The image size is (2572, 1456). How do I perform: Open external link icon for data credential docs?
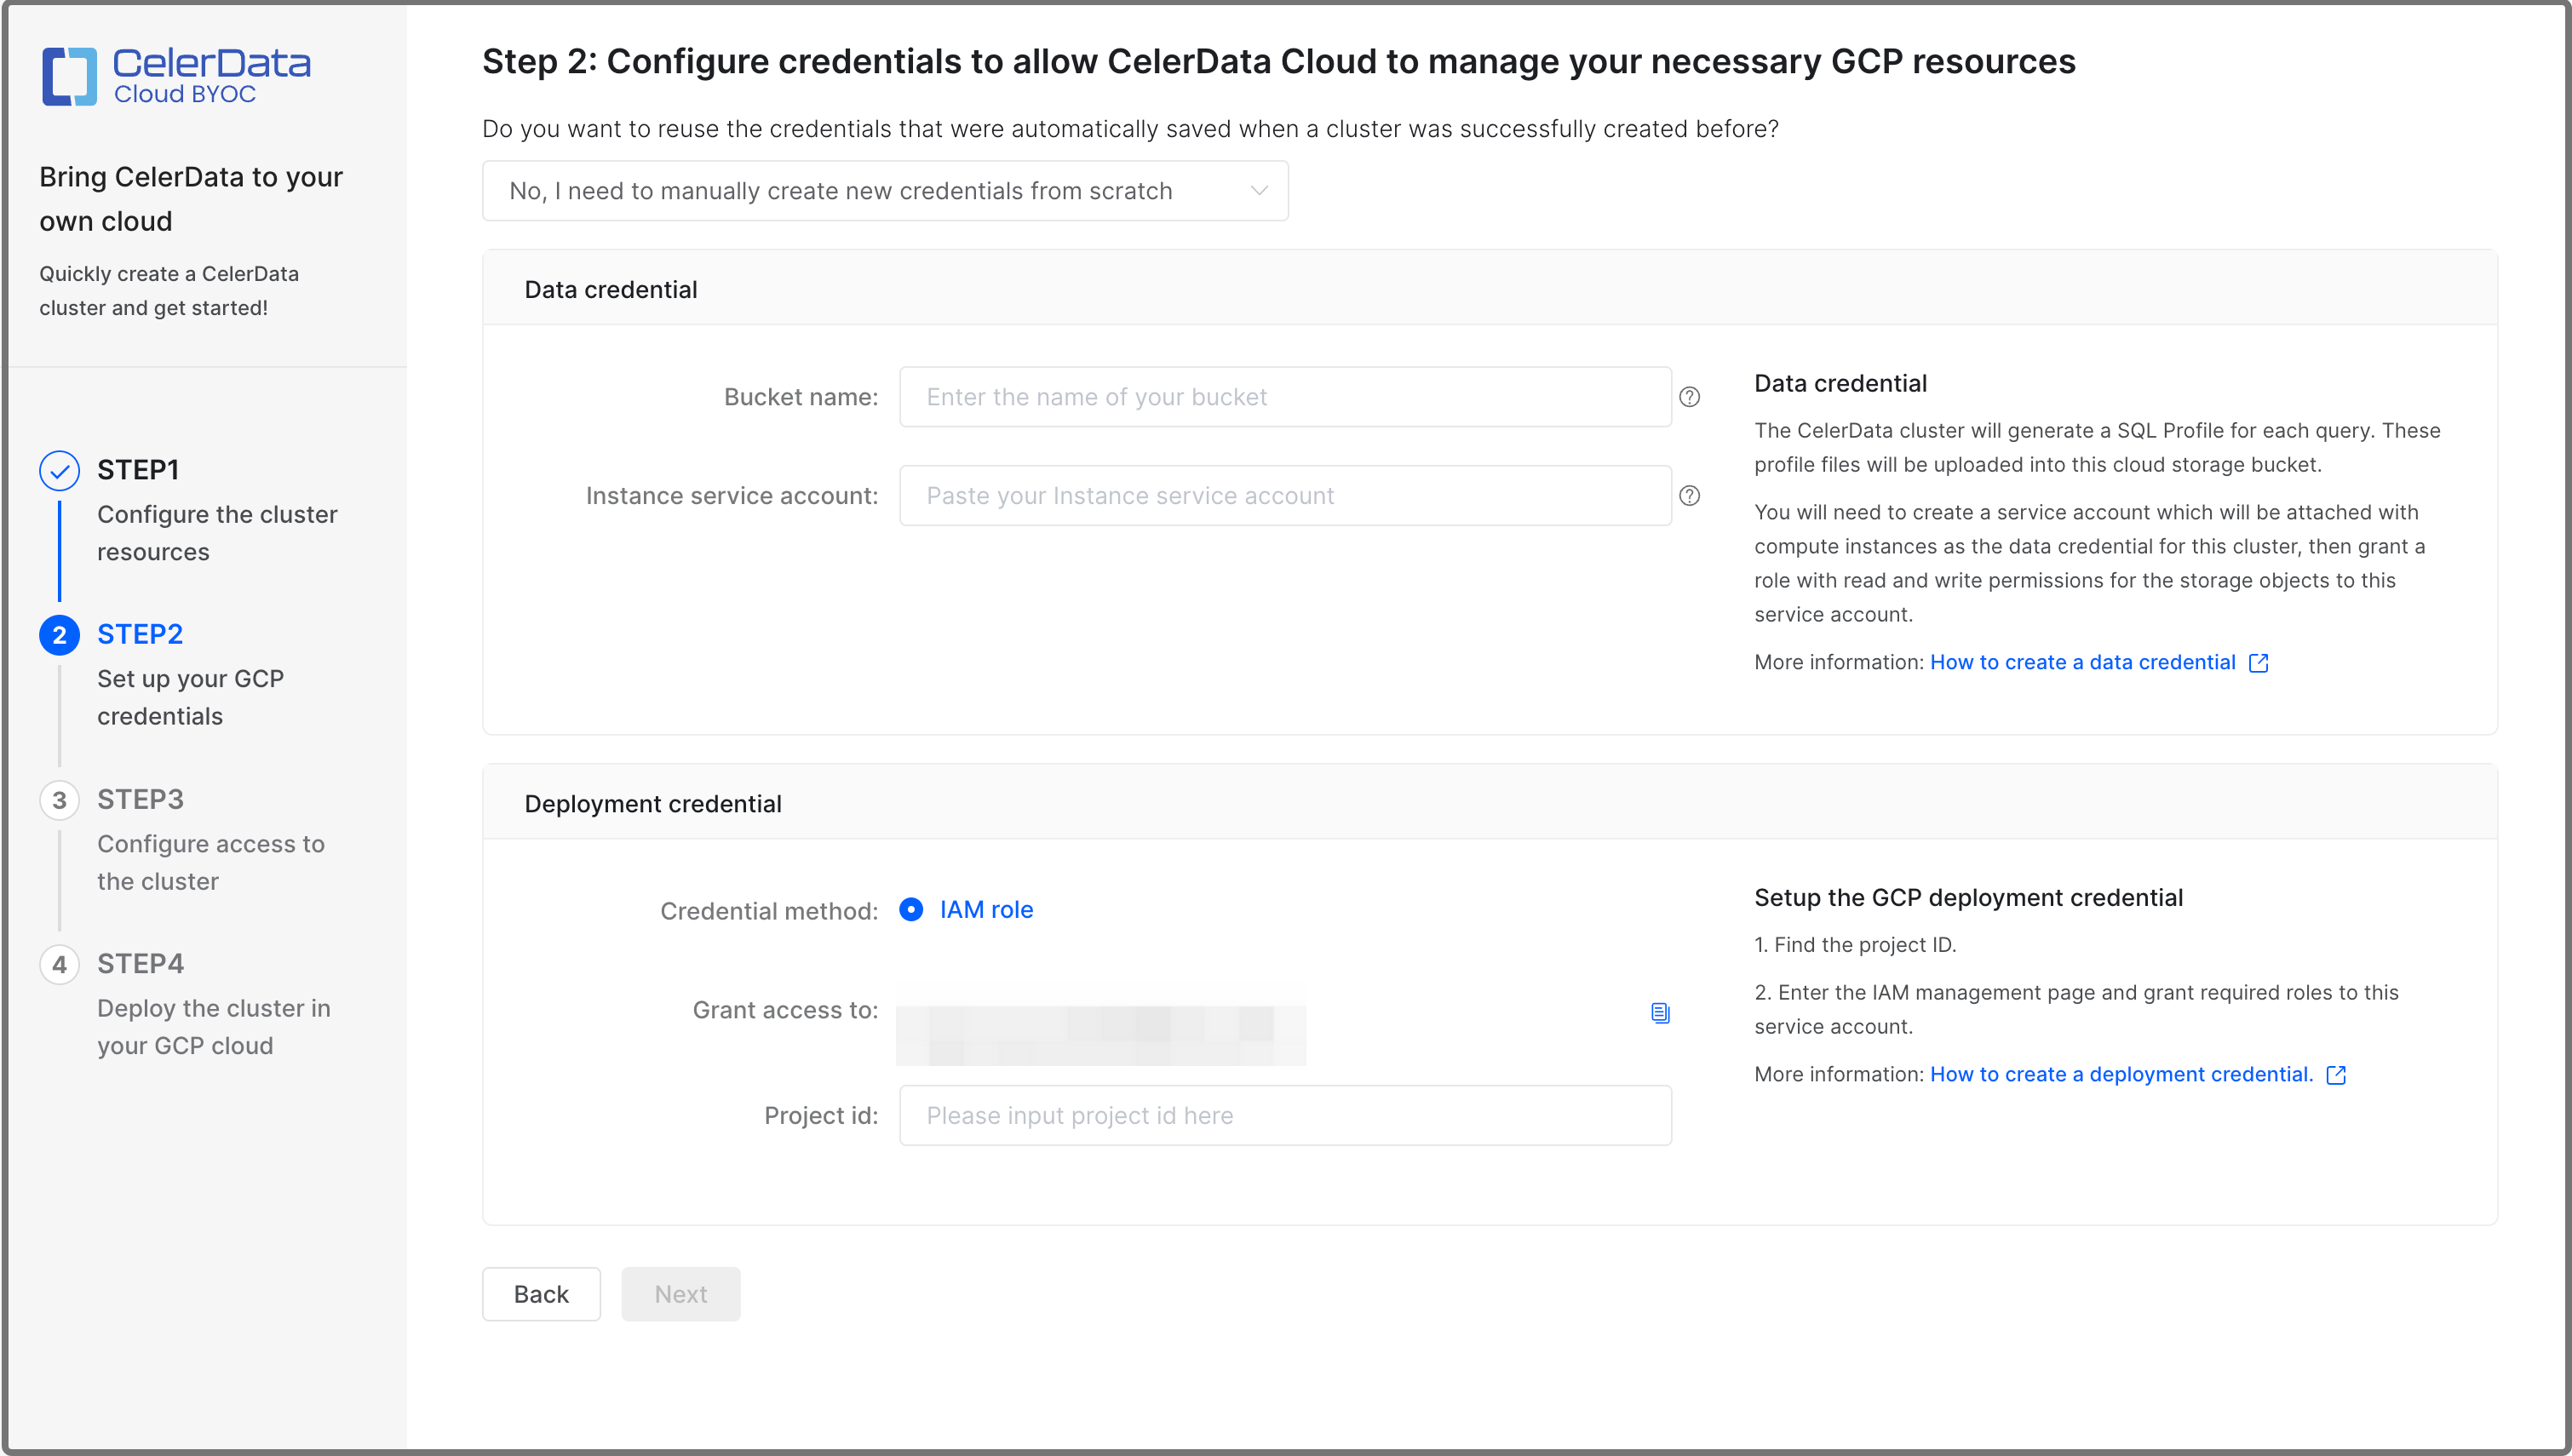(x=2259, y=662)
